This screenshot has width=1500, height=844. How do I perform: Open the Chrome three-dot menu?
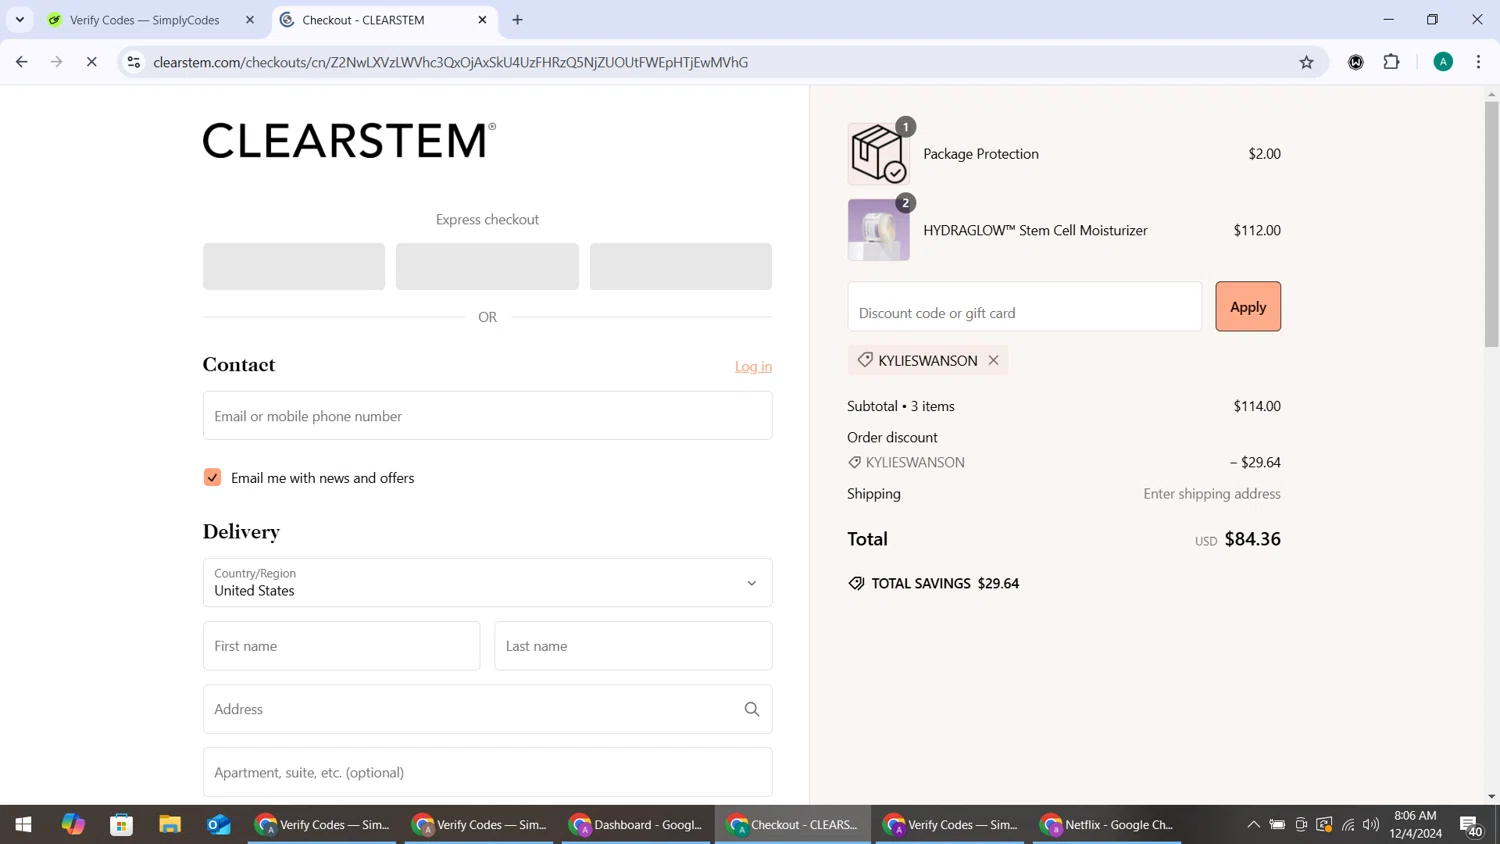coord(1478,62)
